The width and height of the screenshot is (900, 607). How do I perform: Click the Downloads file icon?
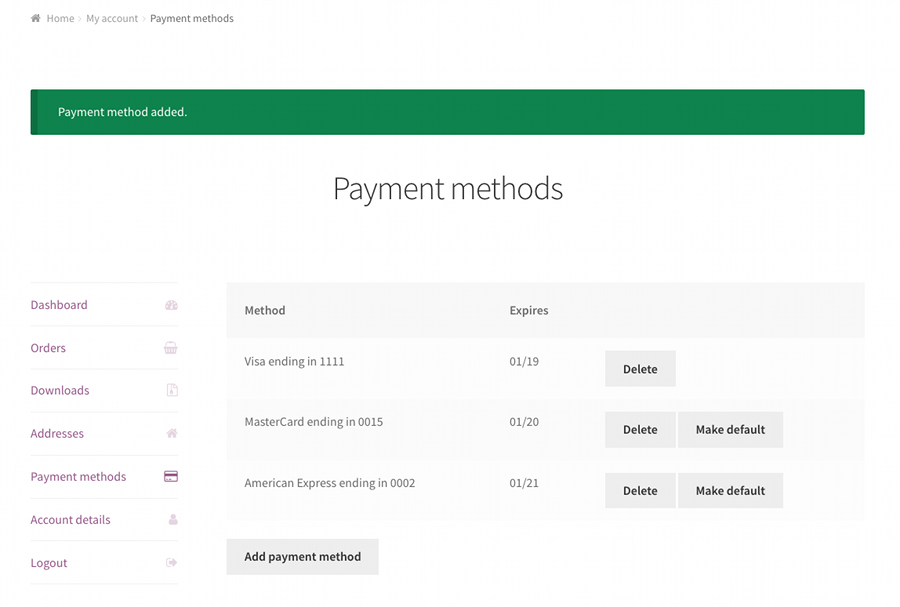click(172, 391)
